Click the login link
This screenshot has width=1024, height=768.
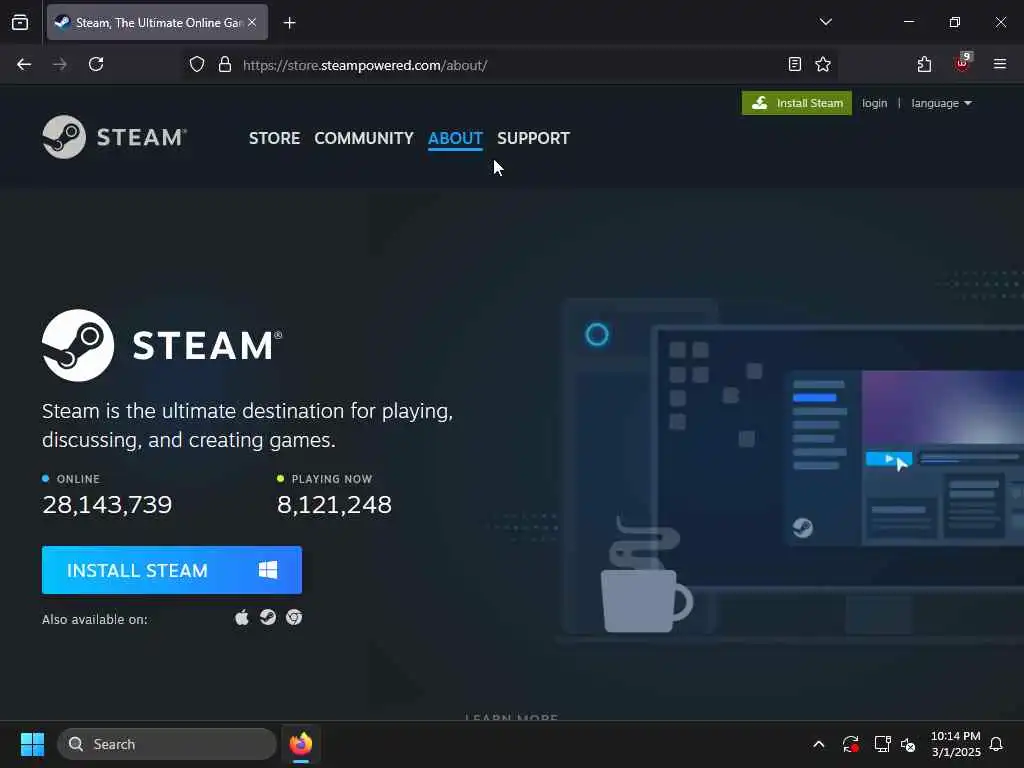[874, 103]
